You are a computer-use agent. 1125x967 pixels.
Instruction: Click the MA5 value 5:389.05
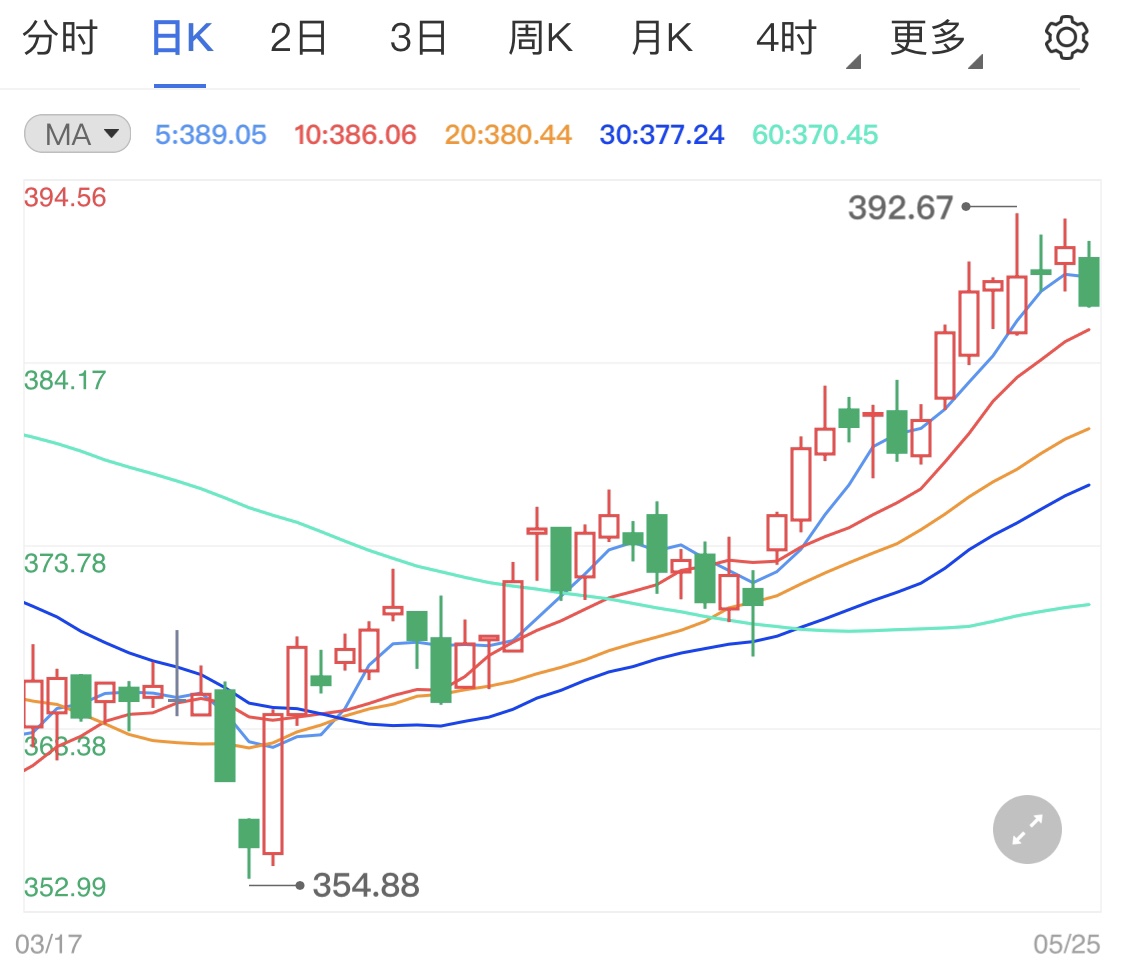point(211,135)
